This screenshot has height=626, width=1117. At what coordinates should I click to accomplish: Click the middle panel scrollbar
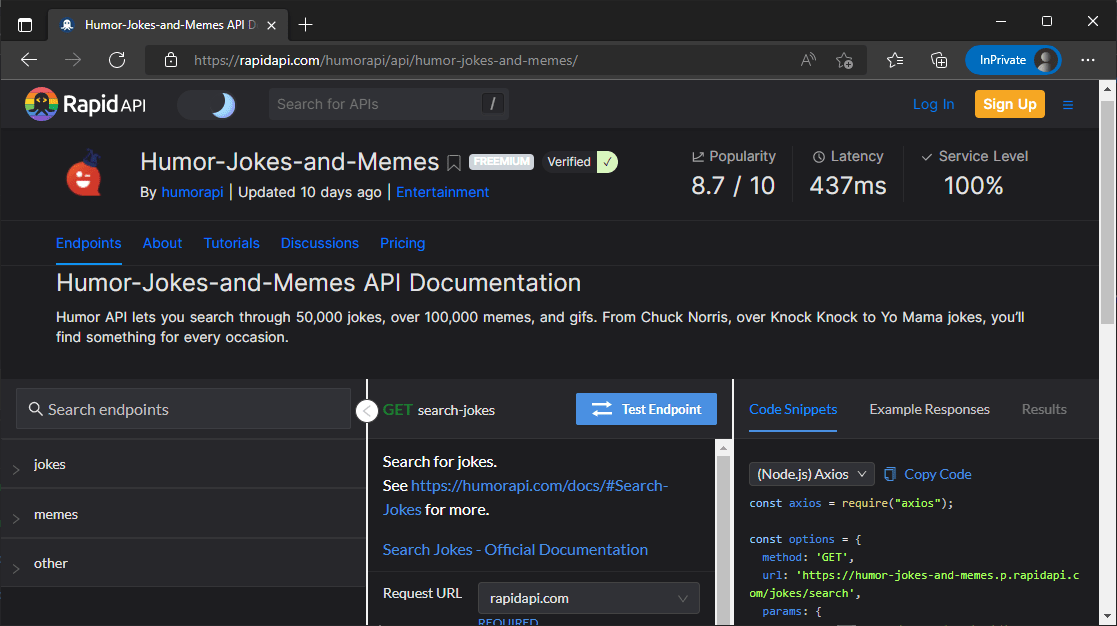pyautogui.click(x=723, y=541)
